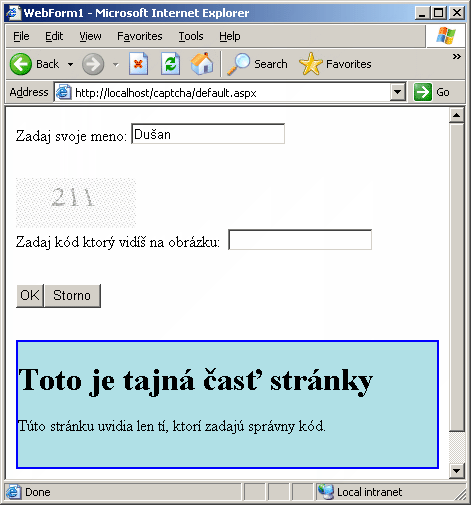This screenshot has height=505, width=471.
Task: Click the Done status bar page icon
Action: point(13,492)
